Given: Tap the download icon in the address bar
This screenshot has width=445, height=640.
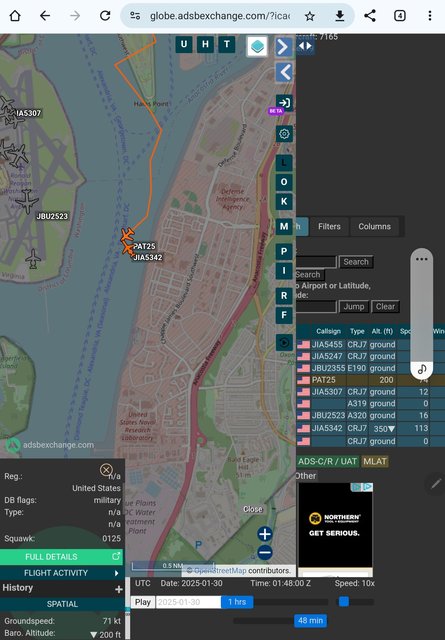Looking at the screenshot, I should (340, 16).
